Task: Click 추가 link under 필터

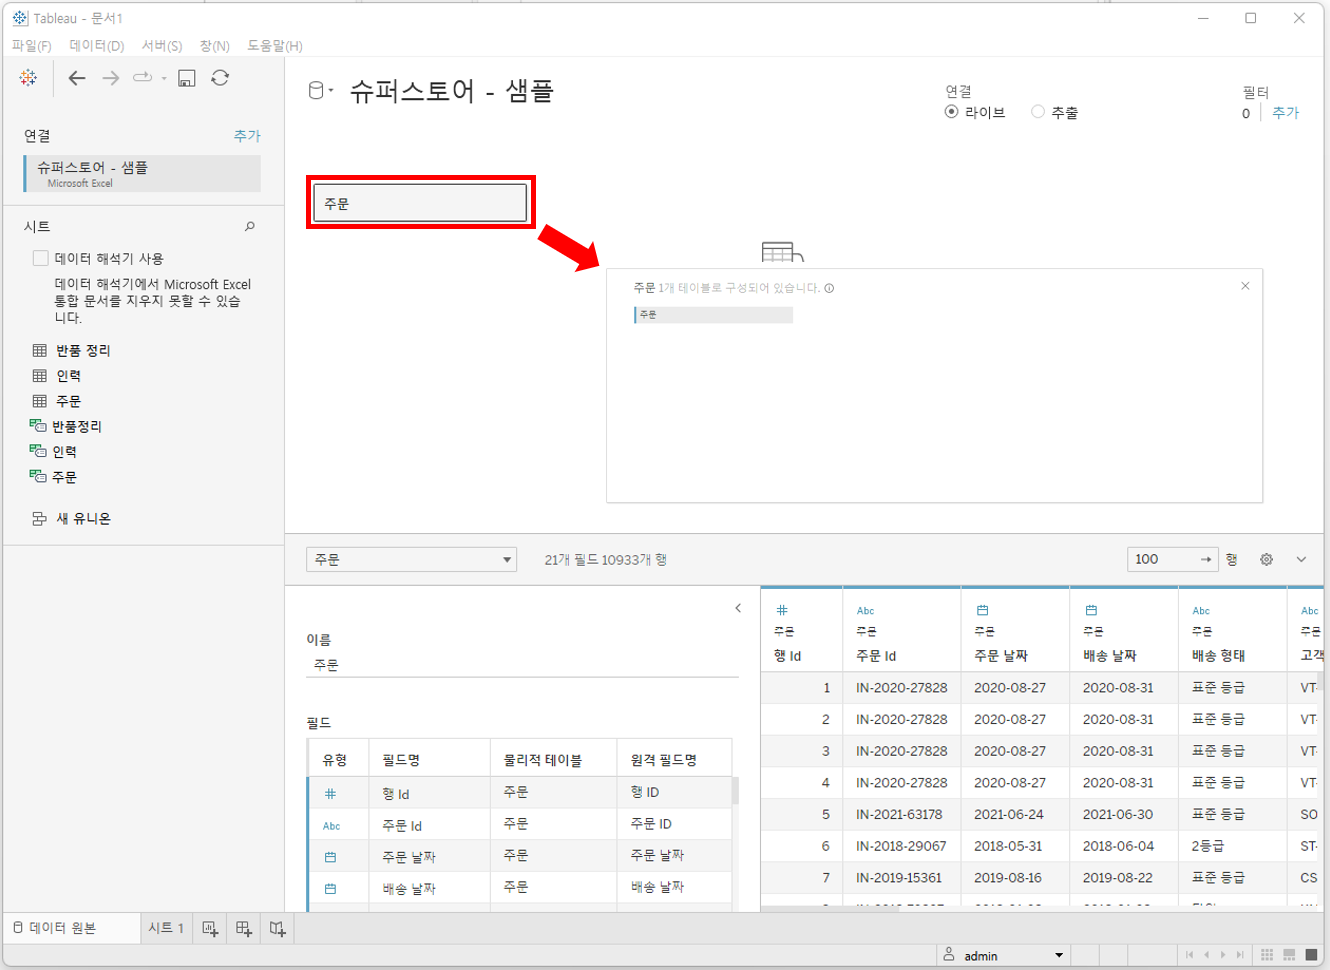Action: 1286,113
